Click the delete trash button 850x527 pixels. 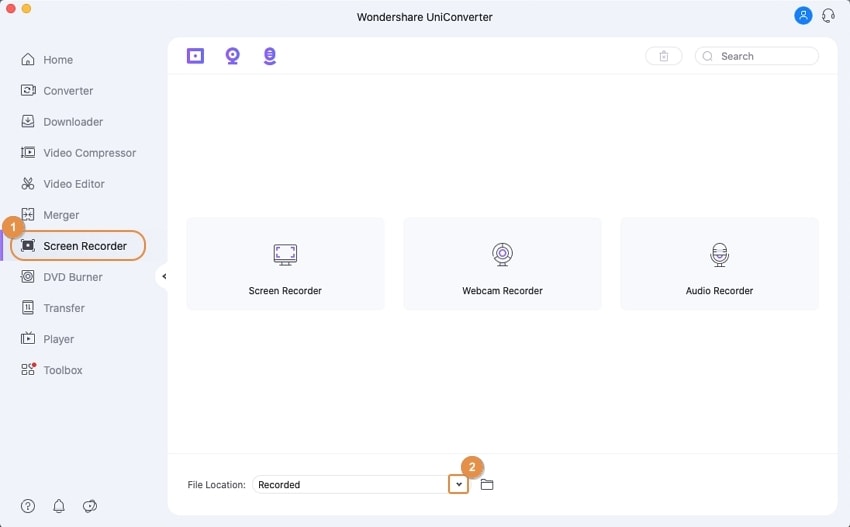pos(664,56)
